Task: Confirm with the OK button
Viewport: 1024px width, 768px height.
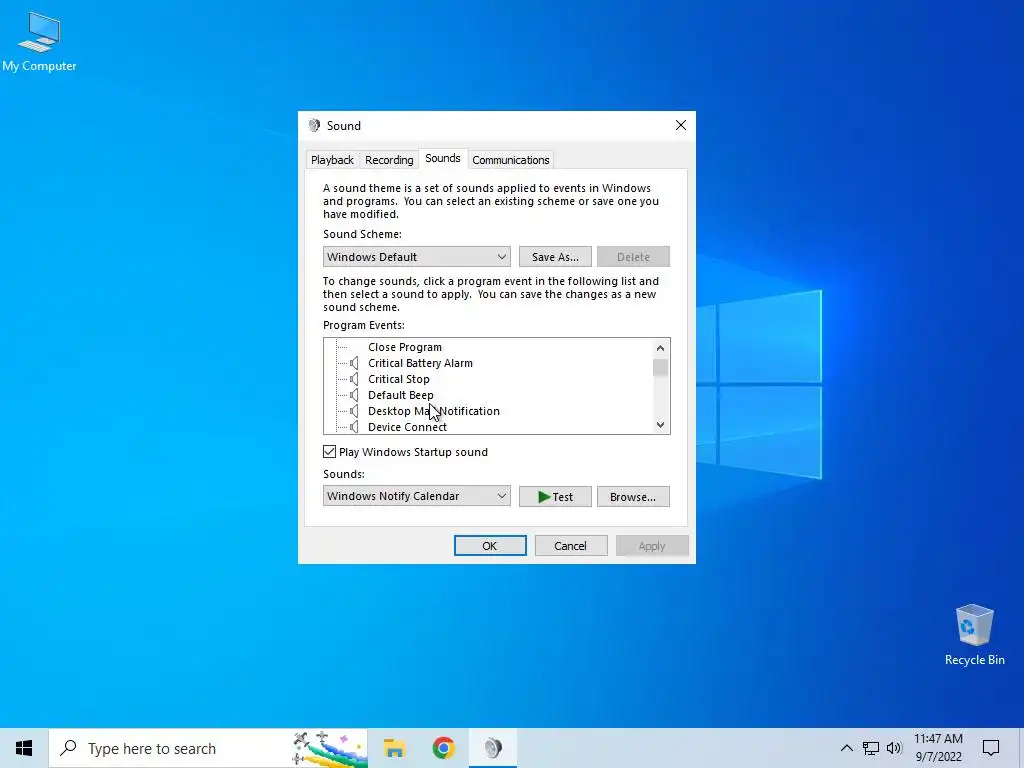Action: tap(490, 546)
